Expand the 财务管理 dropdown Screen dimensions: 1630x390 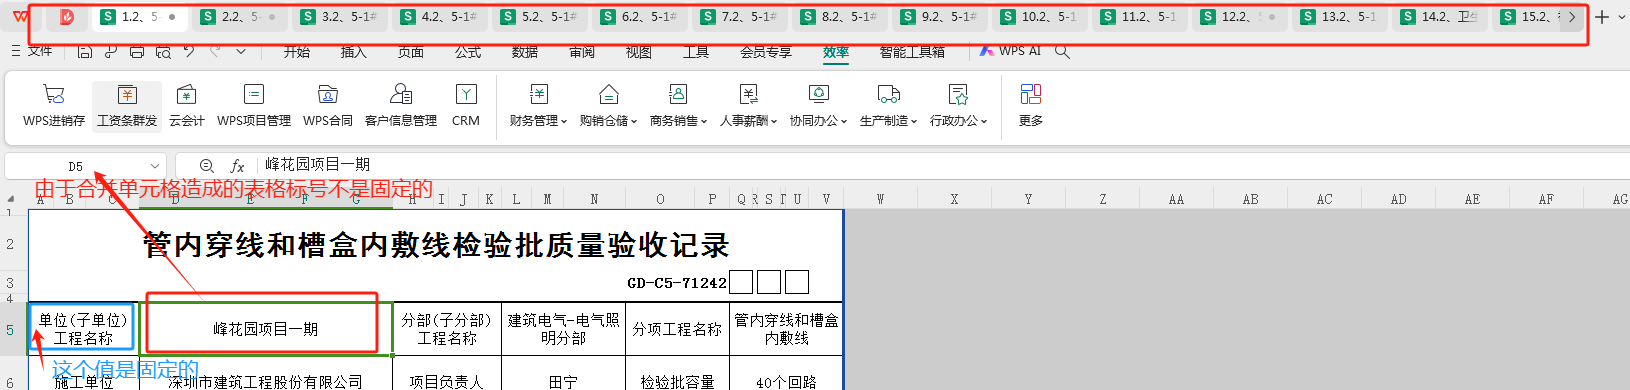pos(538,106)
